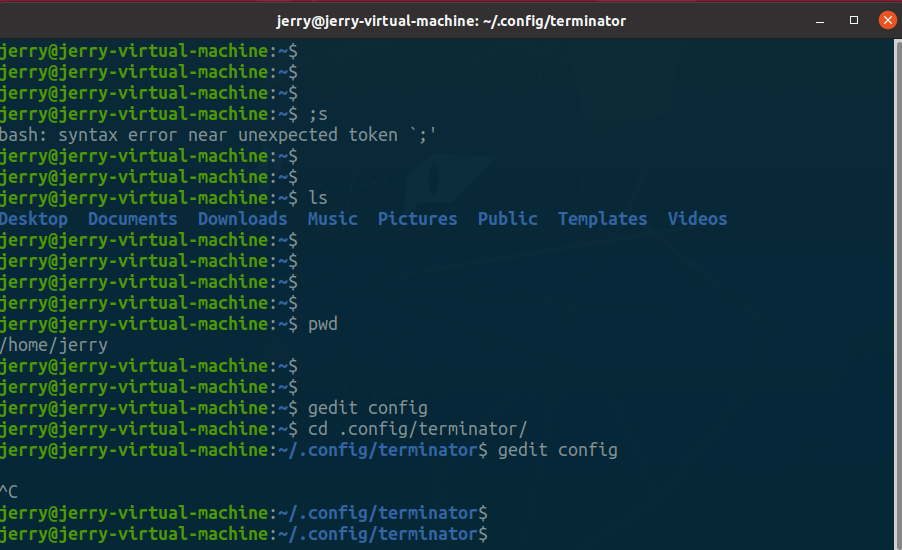Close the terminal window

coord(888,21)
